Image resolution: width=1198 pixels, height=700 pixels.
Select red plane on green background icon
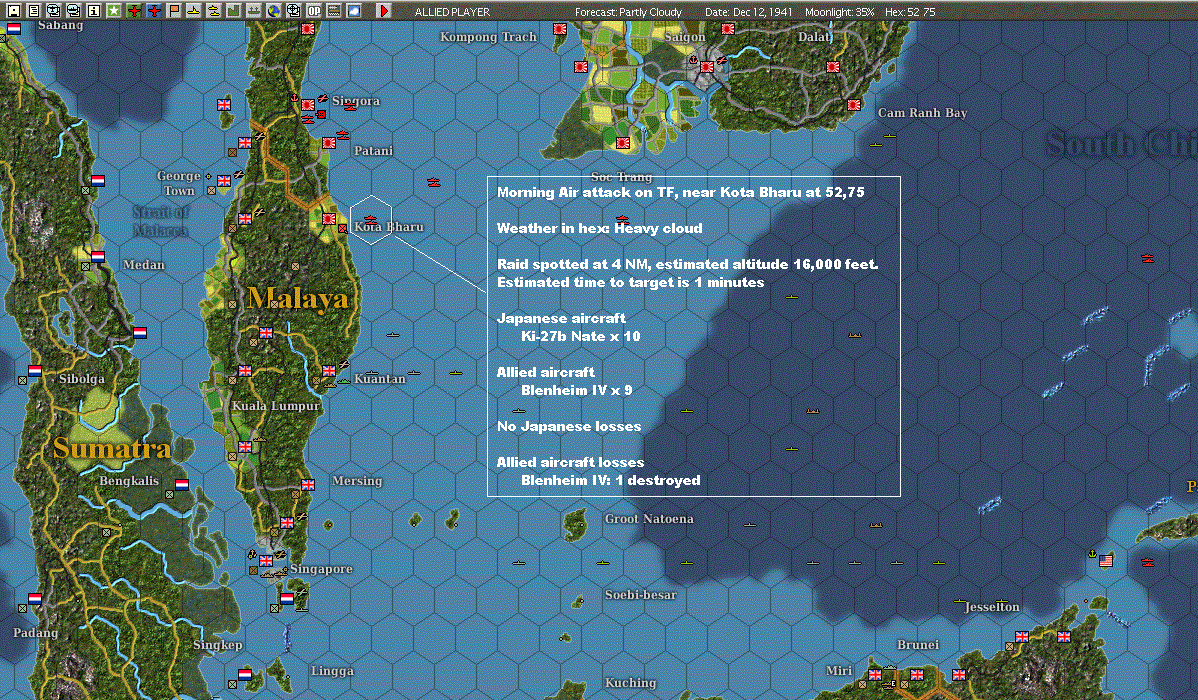pos(134,11)
